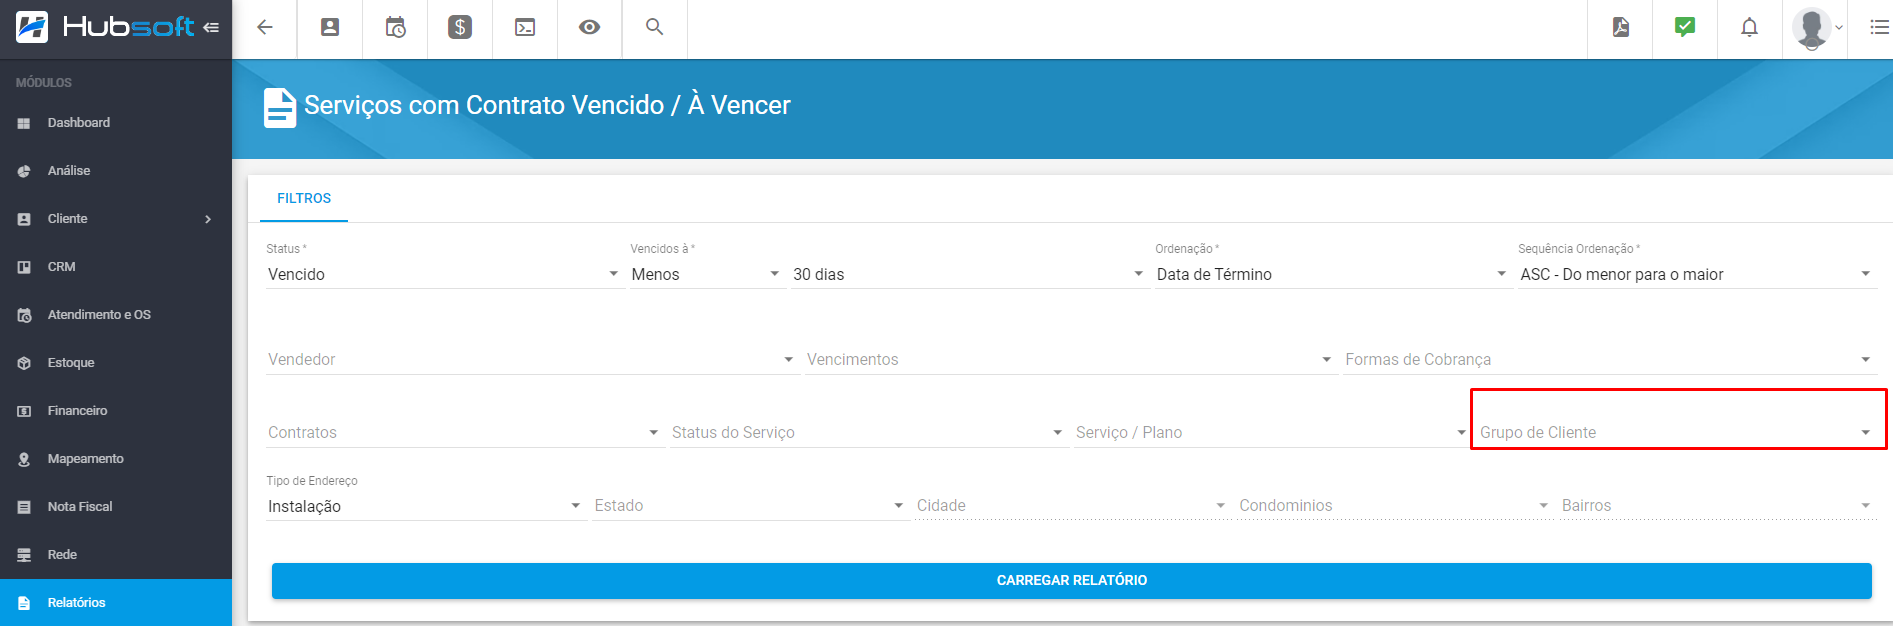
Task: Open the Rede module
Action: tap(116, 555)
